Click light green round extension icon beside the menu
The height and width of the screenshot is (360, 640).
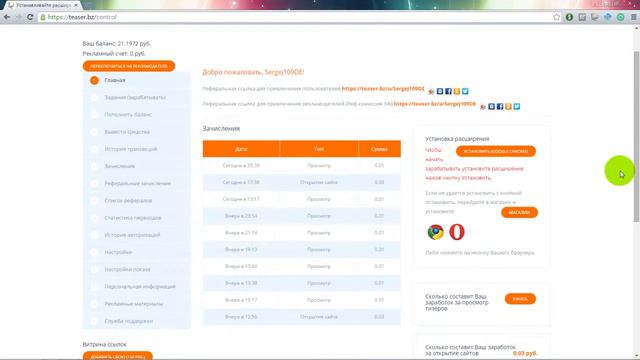coord(620,17)
